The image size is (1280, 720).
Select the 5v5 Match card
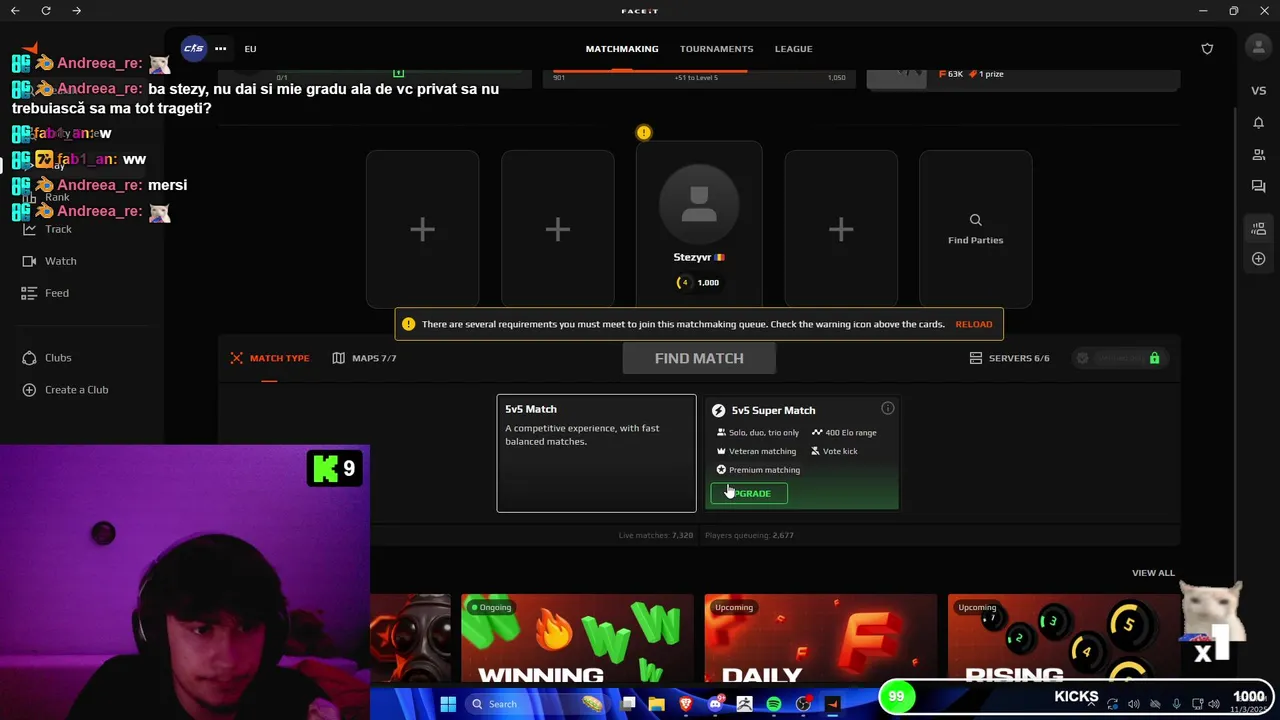point(596,453)
